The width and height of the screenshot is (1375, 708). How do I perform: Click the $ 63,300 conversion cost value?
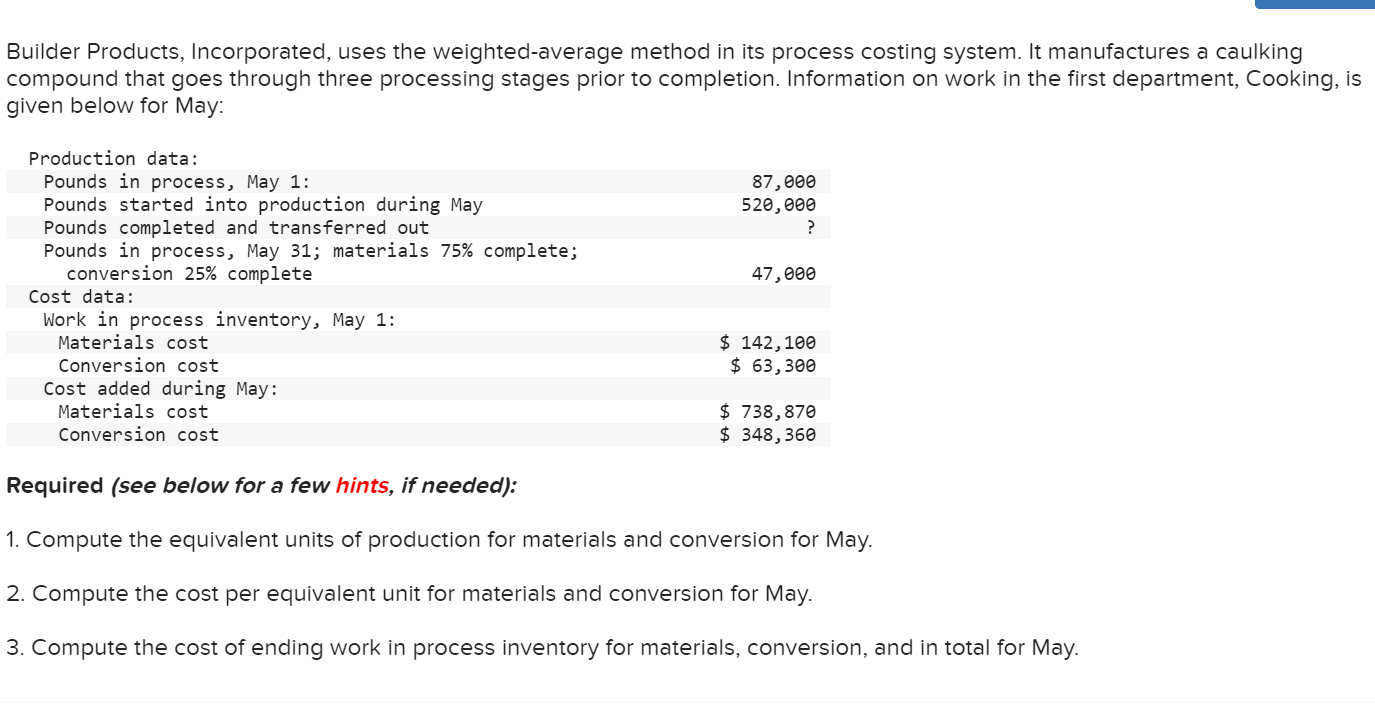[x=773, y=366]
